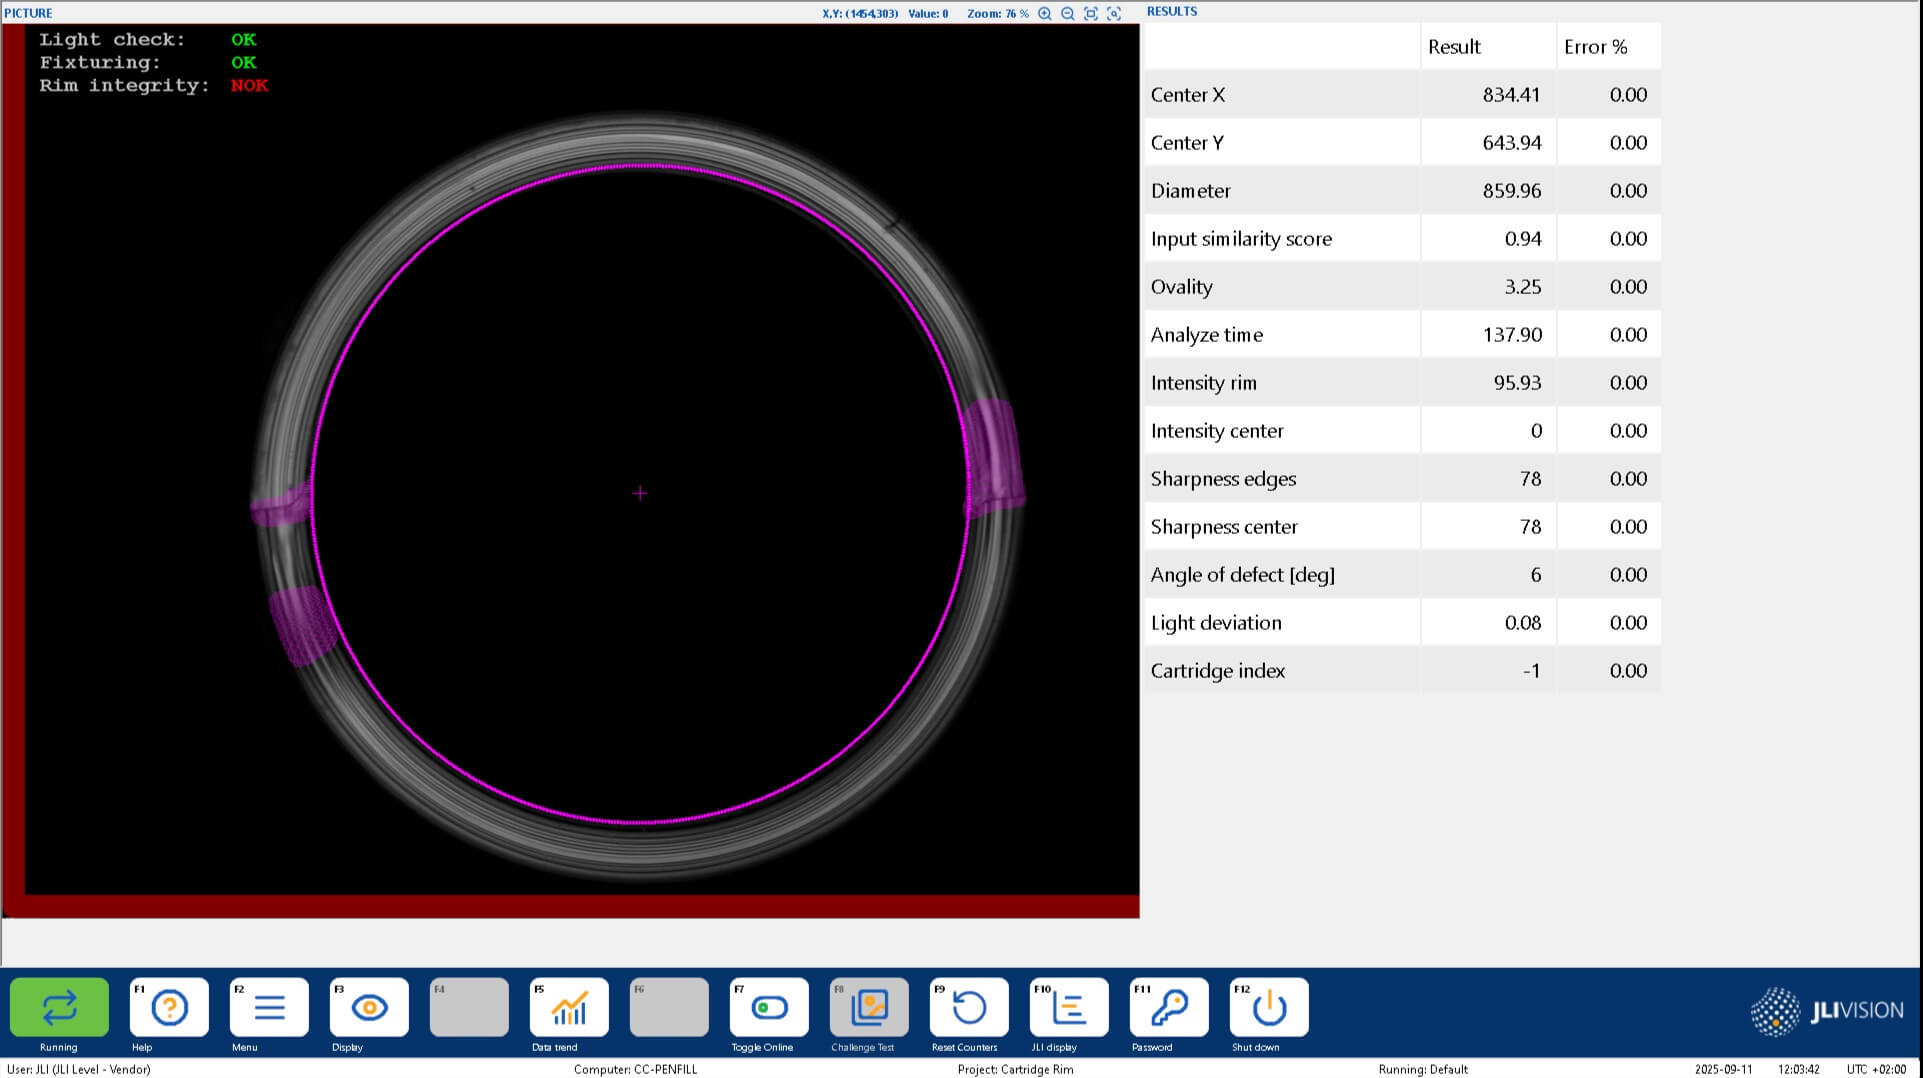Screen dimensions: 1923x1078
Task: Open the F2 Menu button
Action: (269, 1007)
